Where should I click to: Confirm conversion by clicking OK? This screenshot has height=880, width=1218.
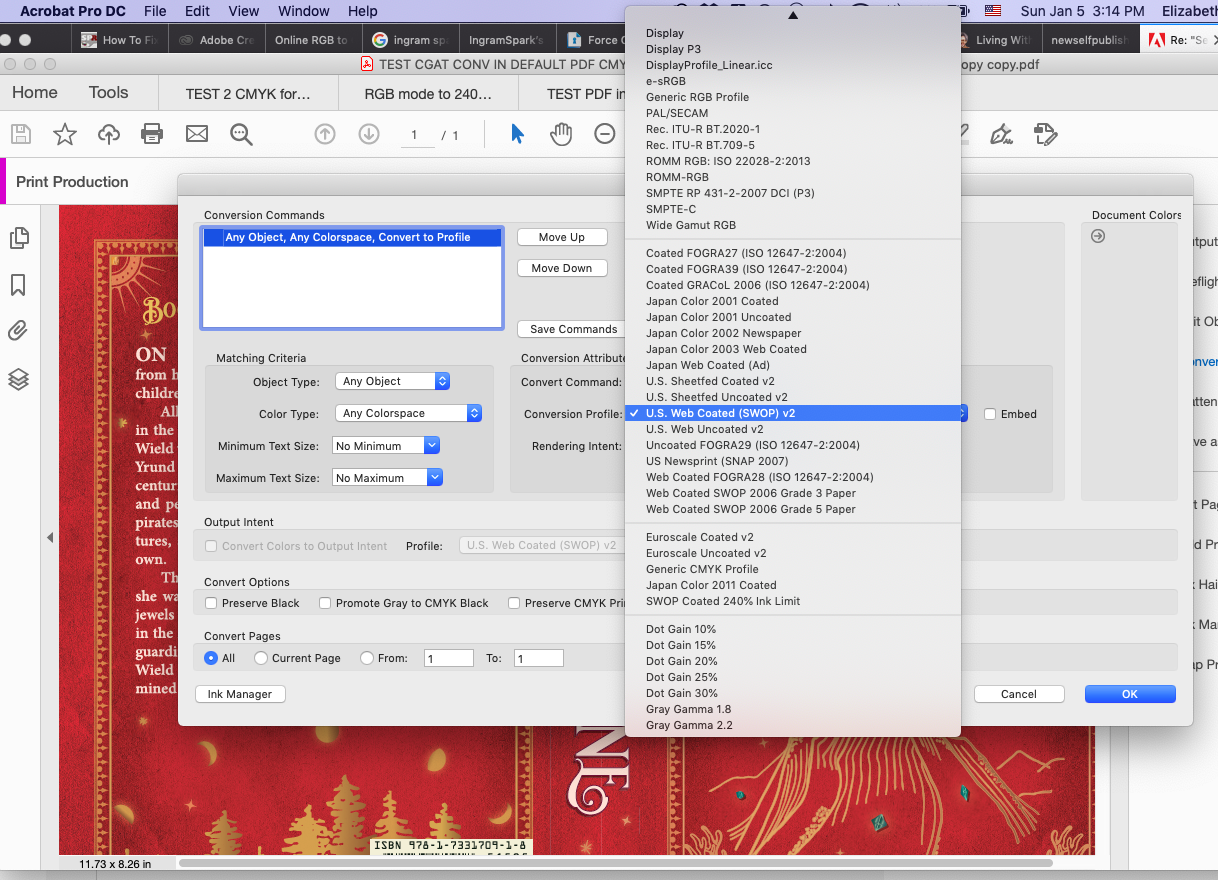coord(1130,693)
